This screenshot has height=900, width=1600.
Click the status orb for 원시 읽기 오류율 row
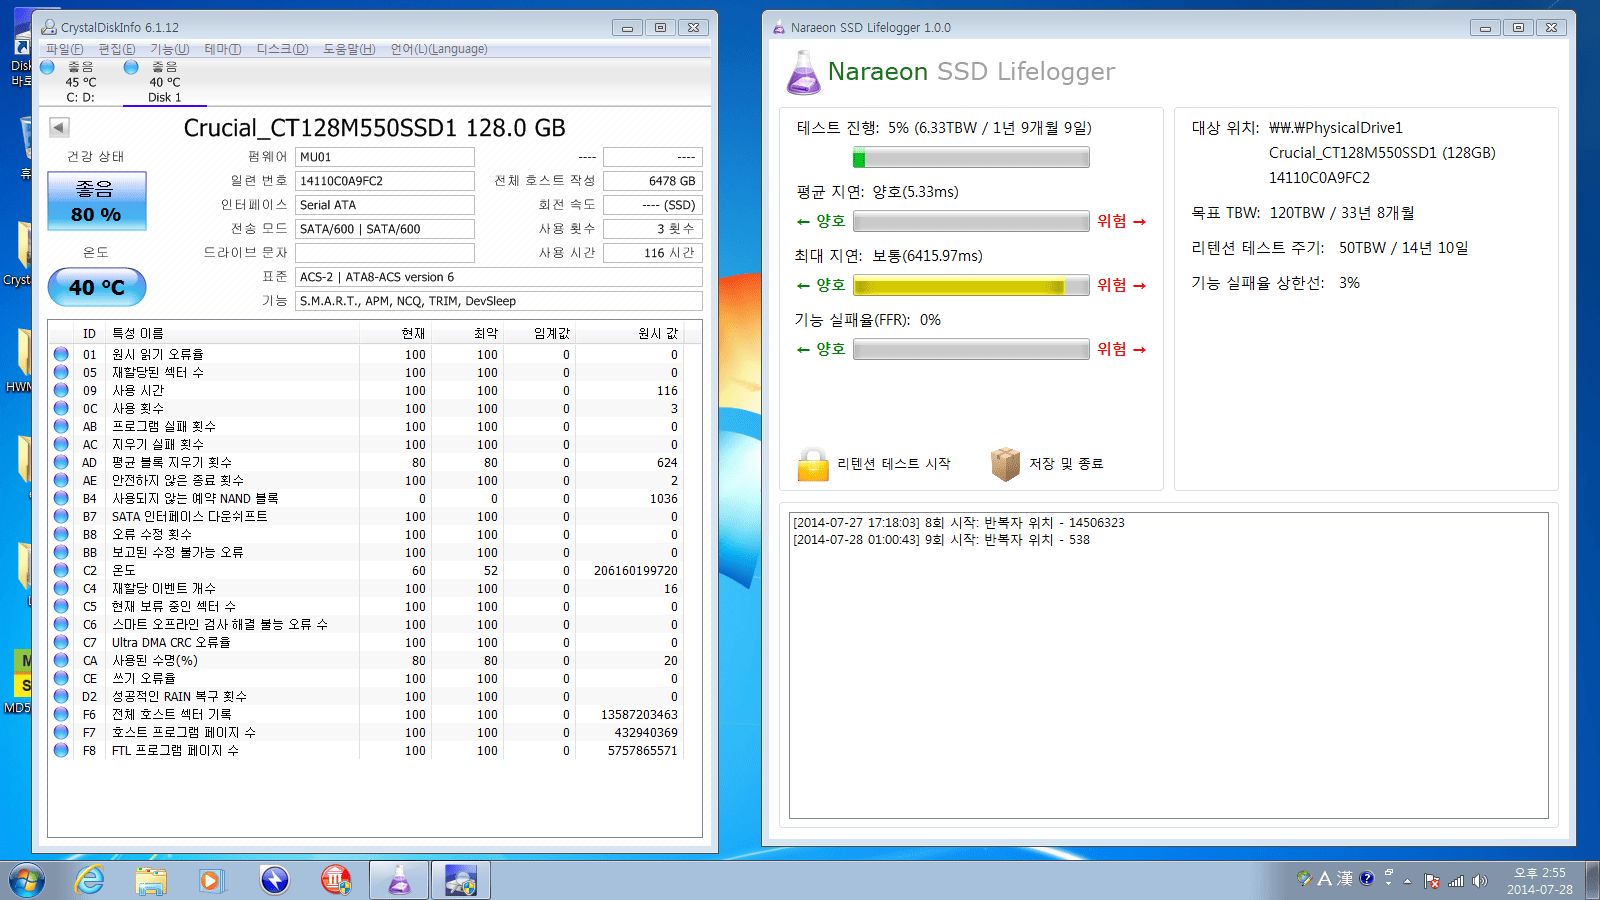click(x=61, y=354)
